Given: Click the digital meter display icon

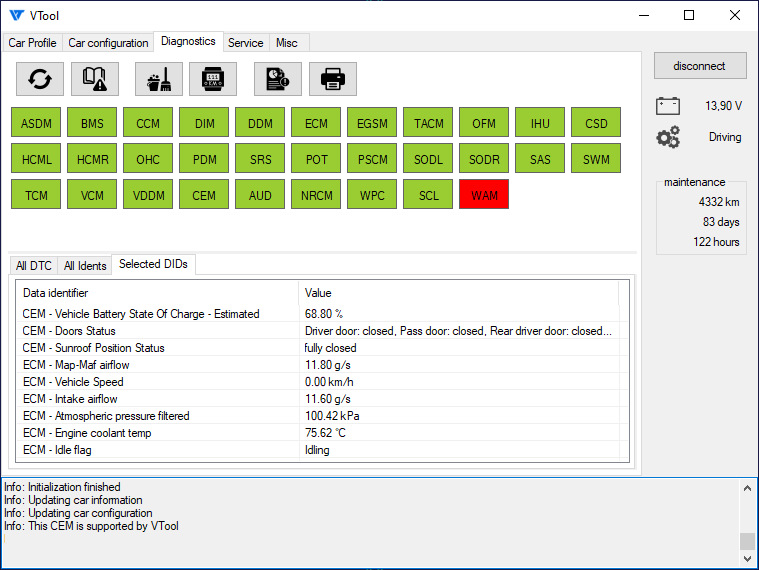Looking at the screenshot, I should tap(213, 78).
